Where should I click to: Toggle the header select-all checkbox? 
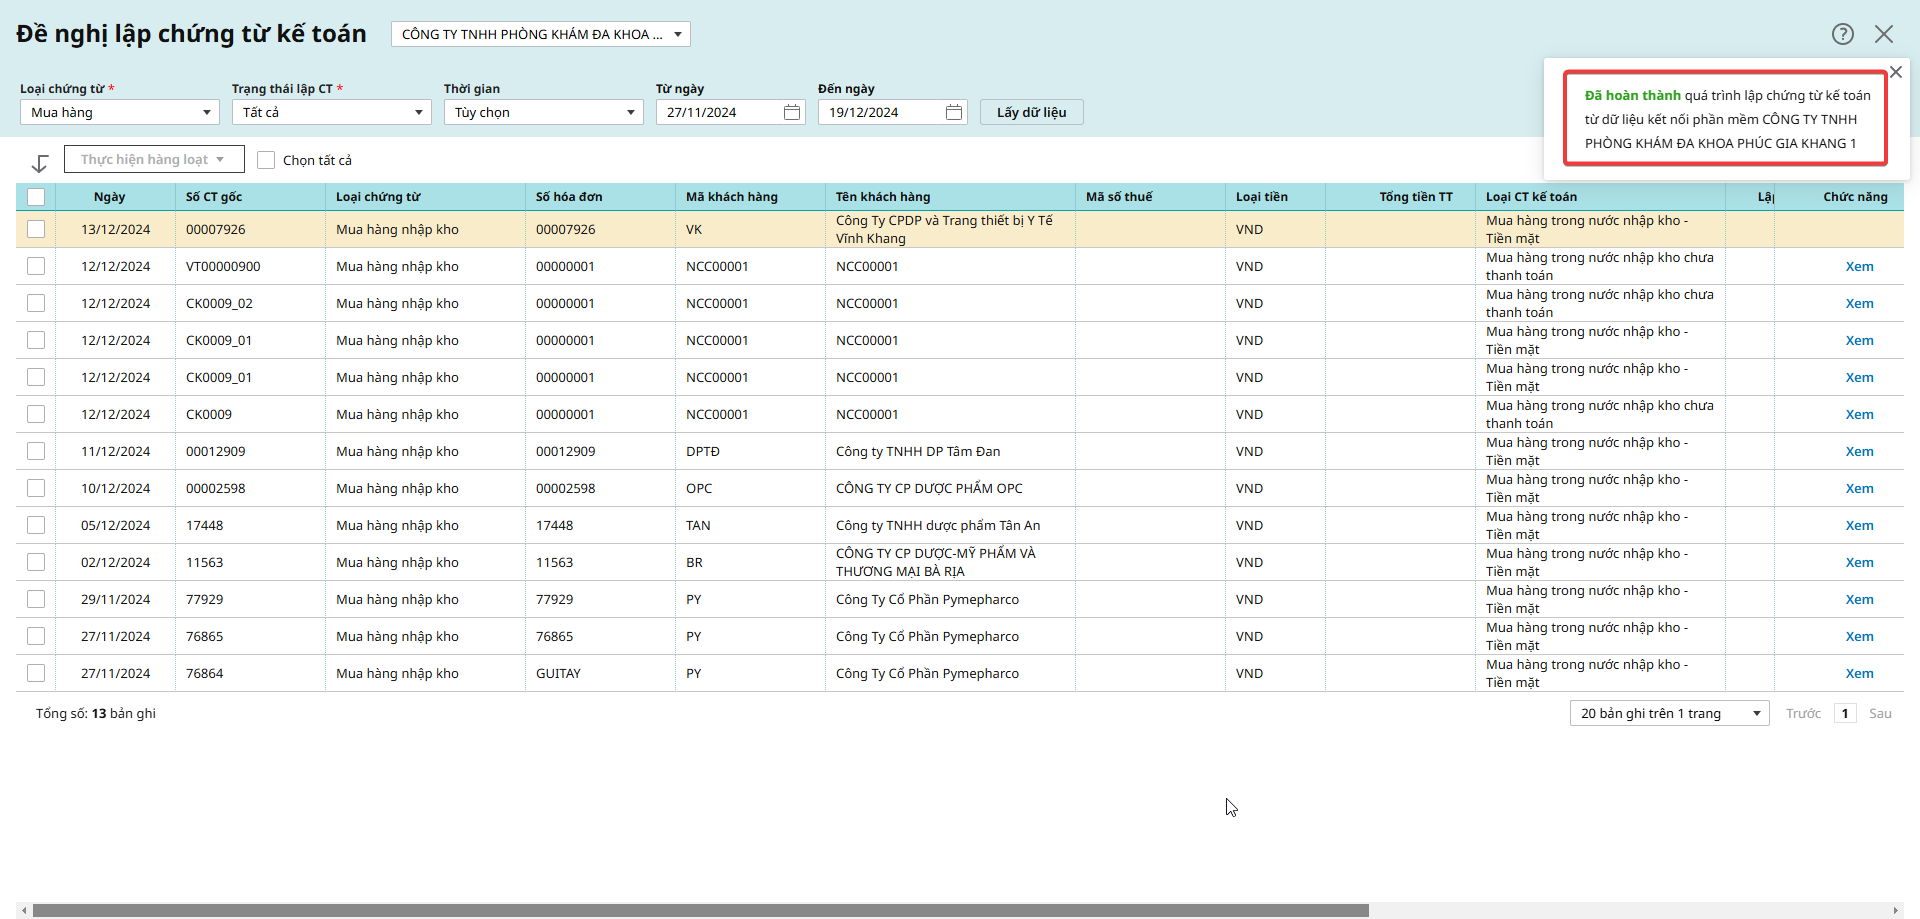[x=36, y=197]
